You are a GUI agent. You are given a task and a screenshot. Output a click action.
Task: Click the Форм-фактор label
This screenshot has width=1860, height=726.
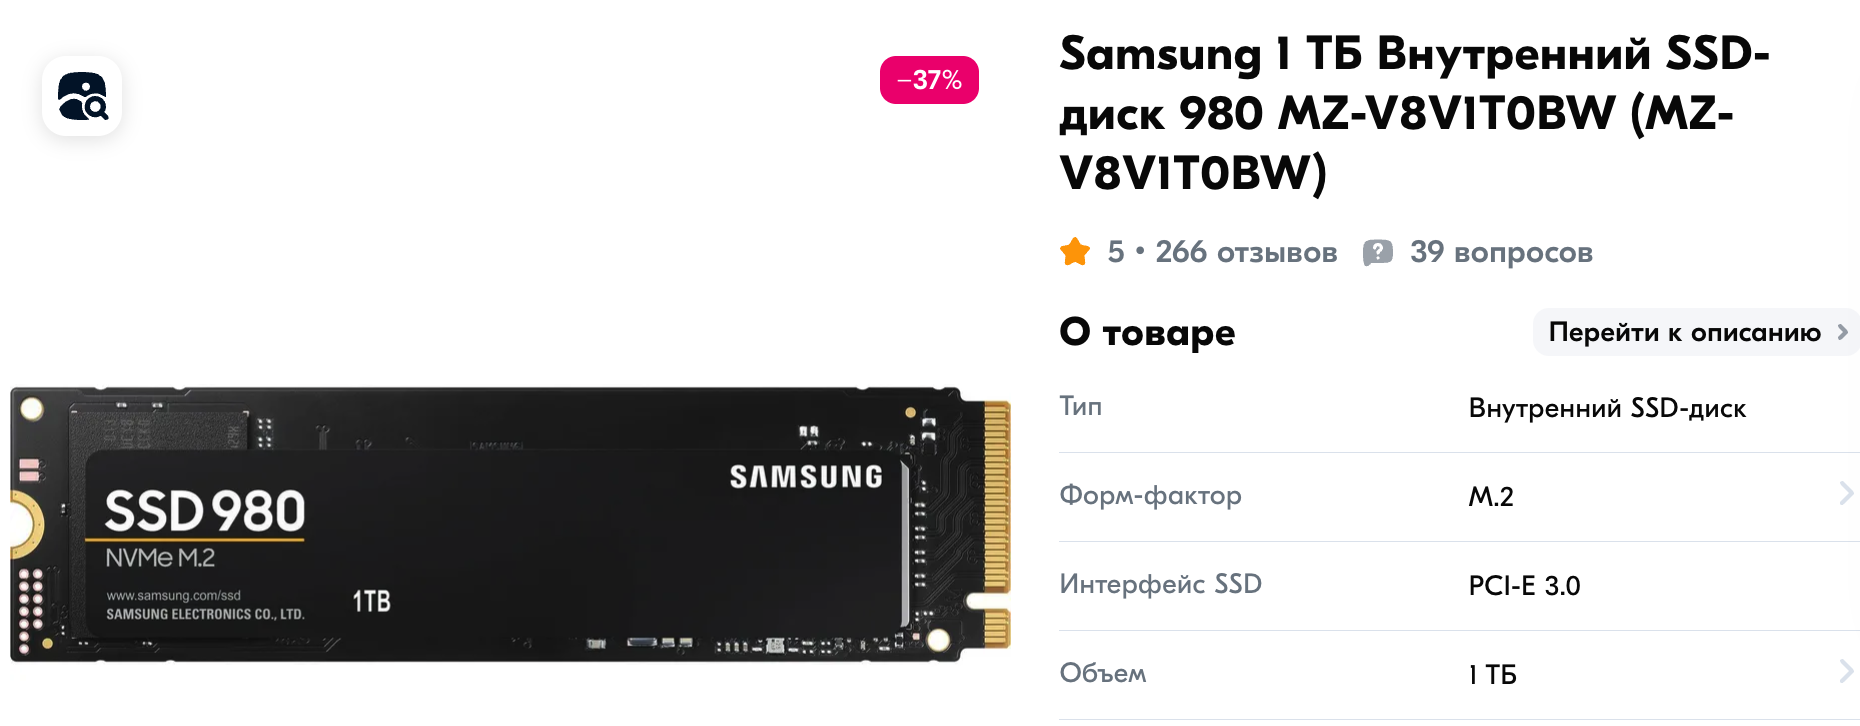pyautogui.click(x=1150, y=495)
